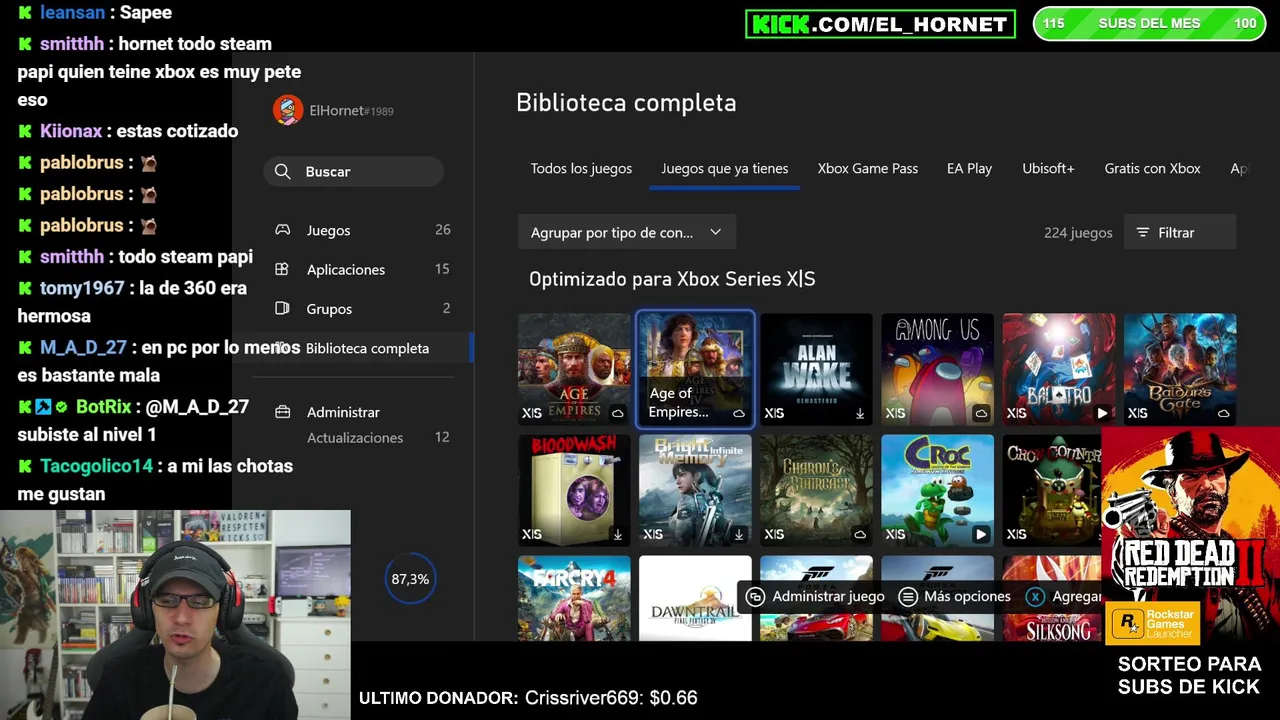Click the download arrow on Alan Wake tile
1280x720 pixels.
point(860,413)
